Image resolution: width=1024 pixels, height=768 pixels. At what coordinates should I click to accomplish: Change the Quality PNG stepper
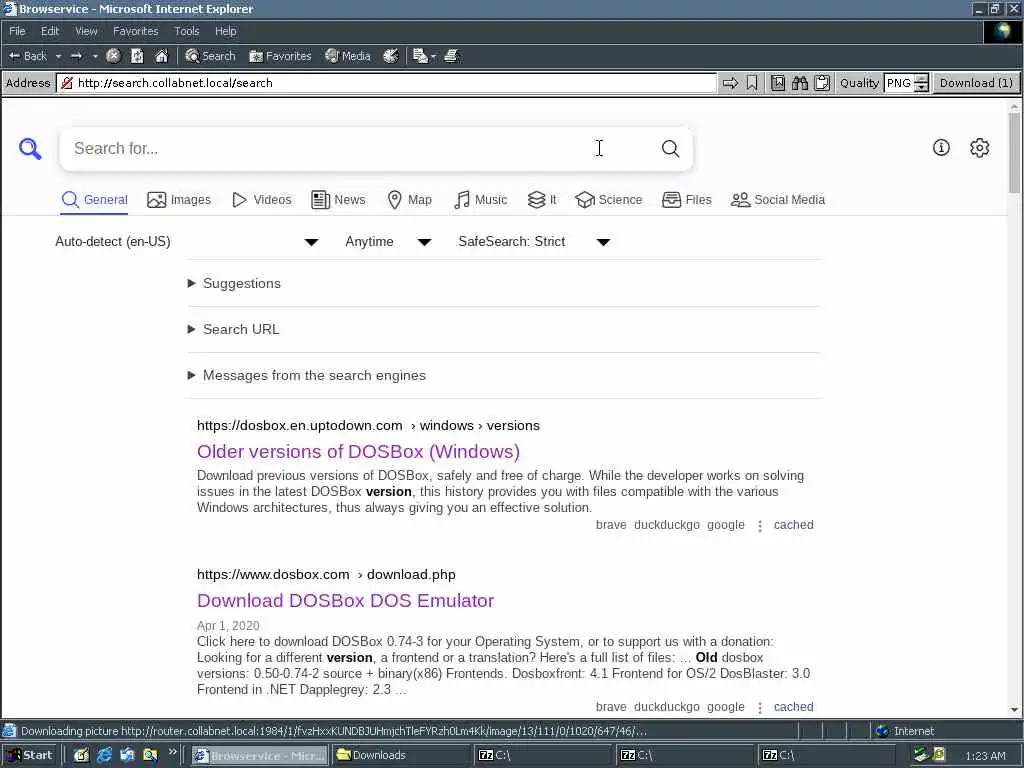click(921, 83)
